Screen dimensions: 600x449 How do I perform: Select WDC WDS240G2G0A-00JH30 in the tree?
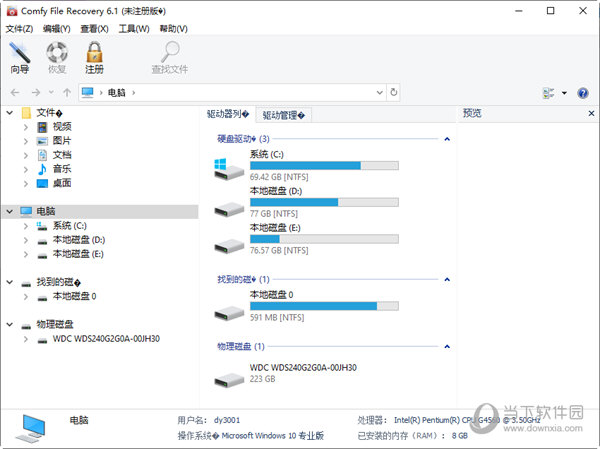pos(106,339)
